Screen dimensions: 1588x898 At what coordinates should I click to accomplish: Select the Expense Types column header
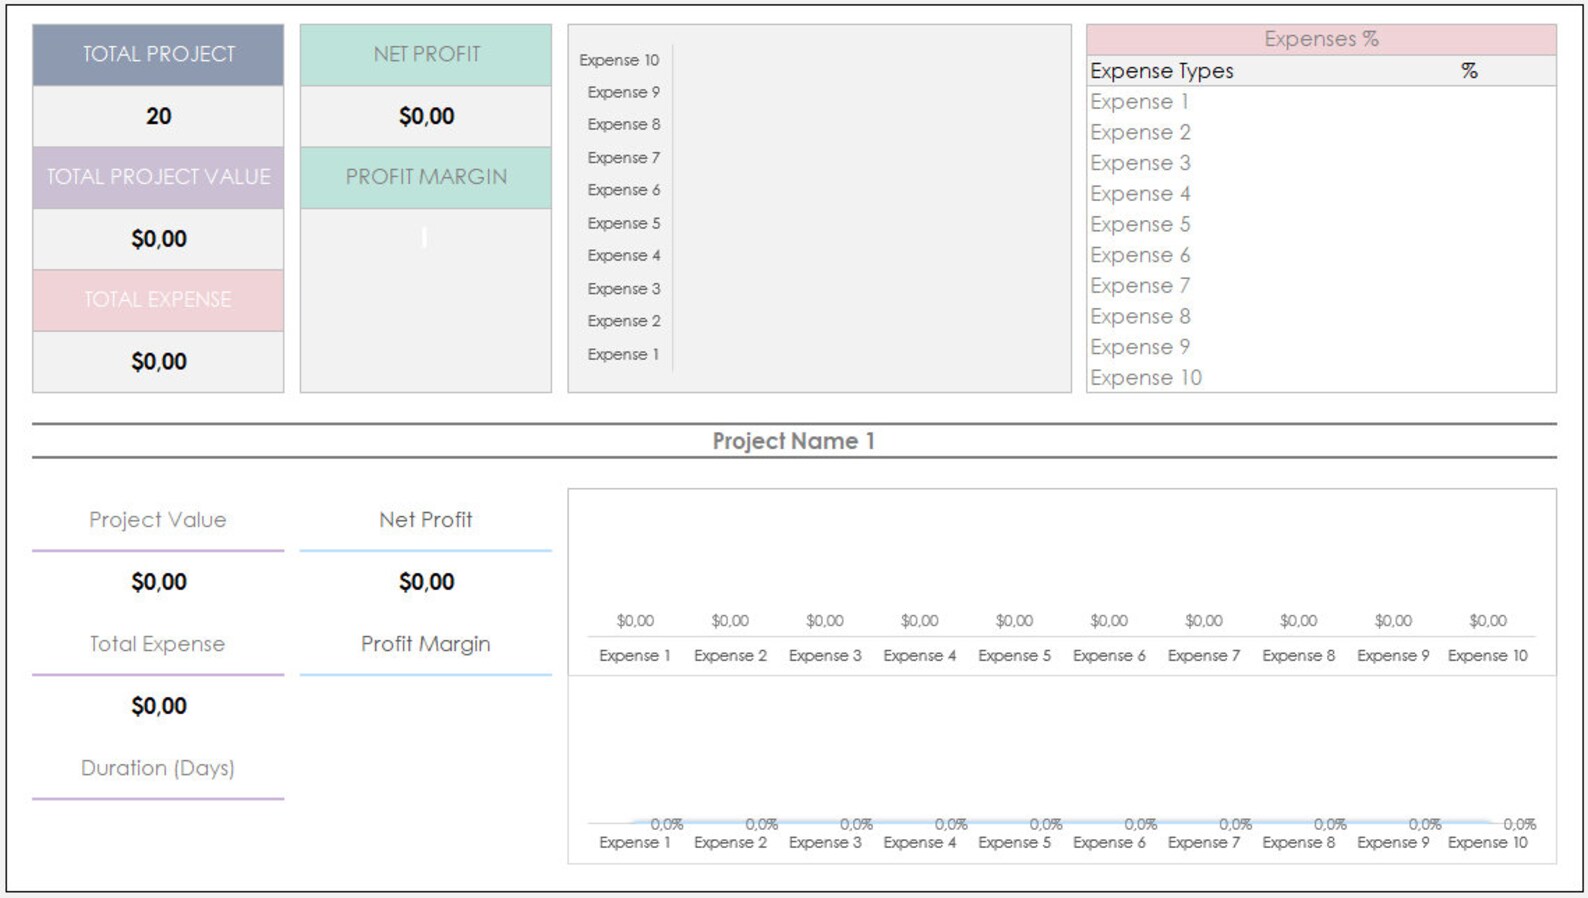1162,71
